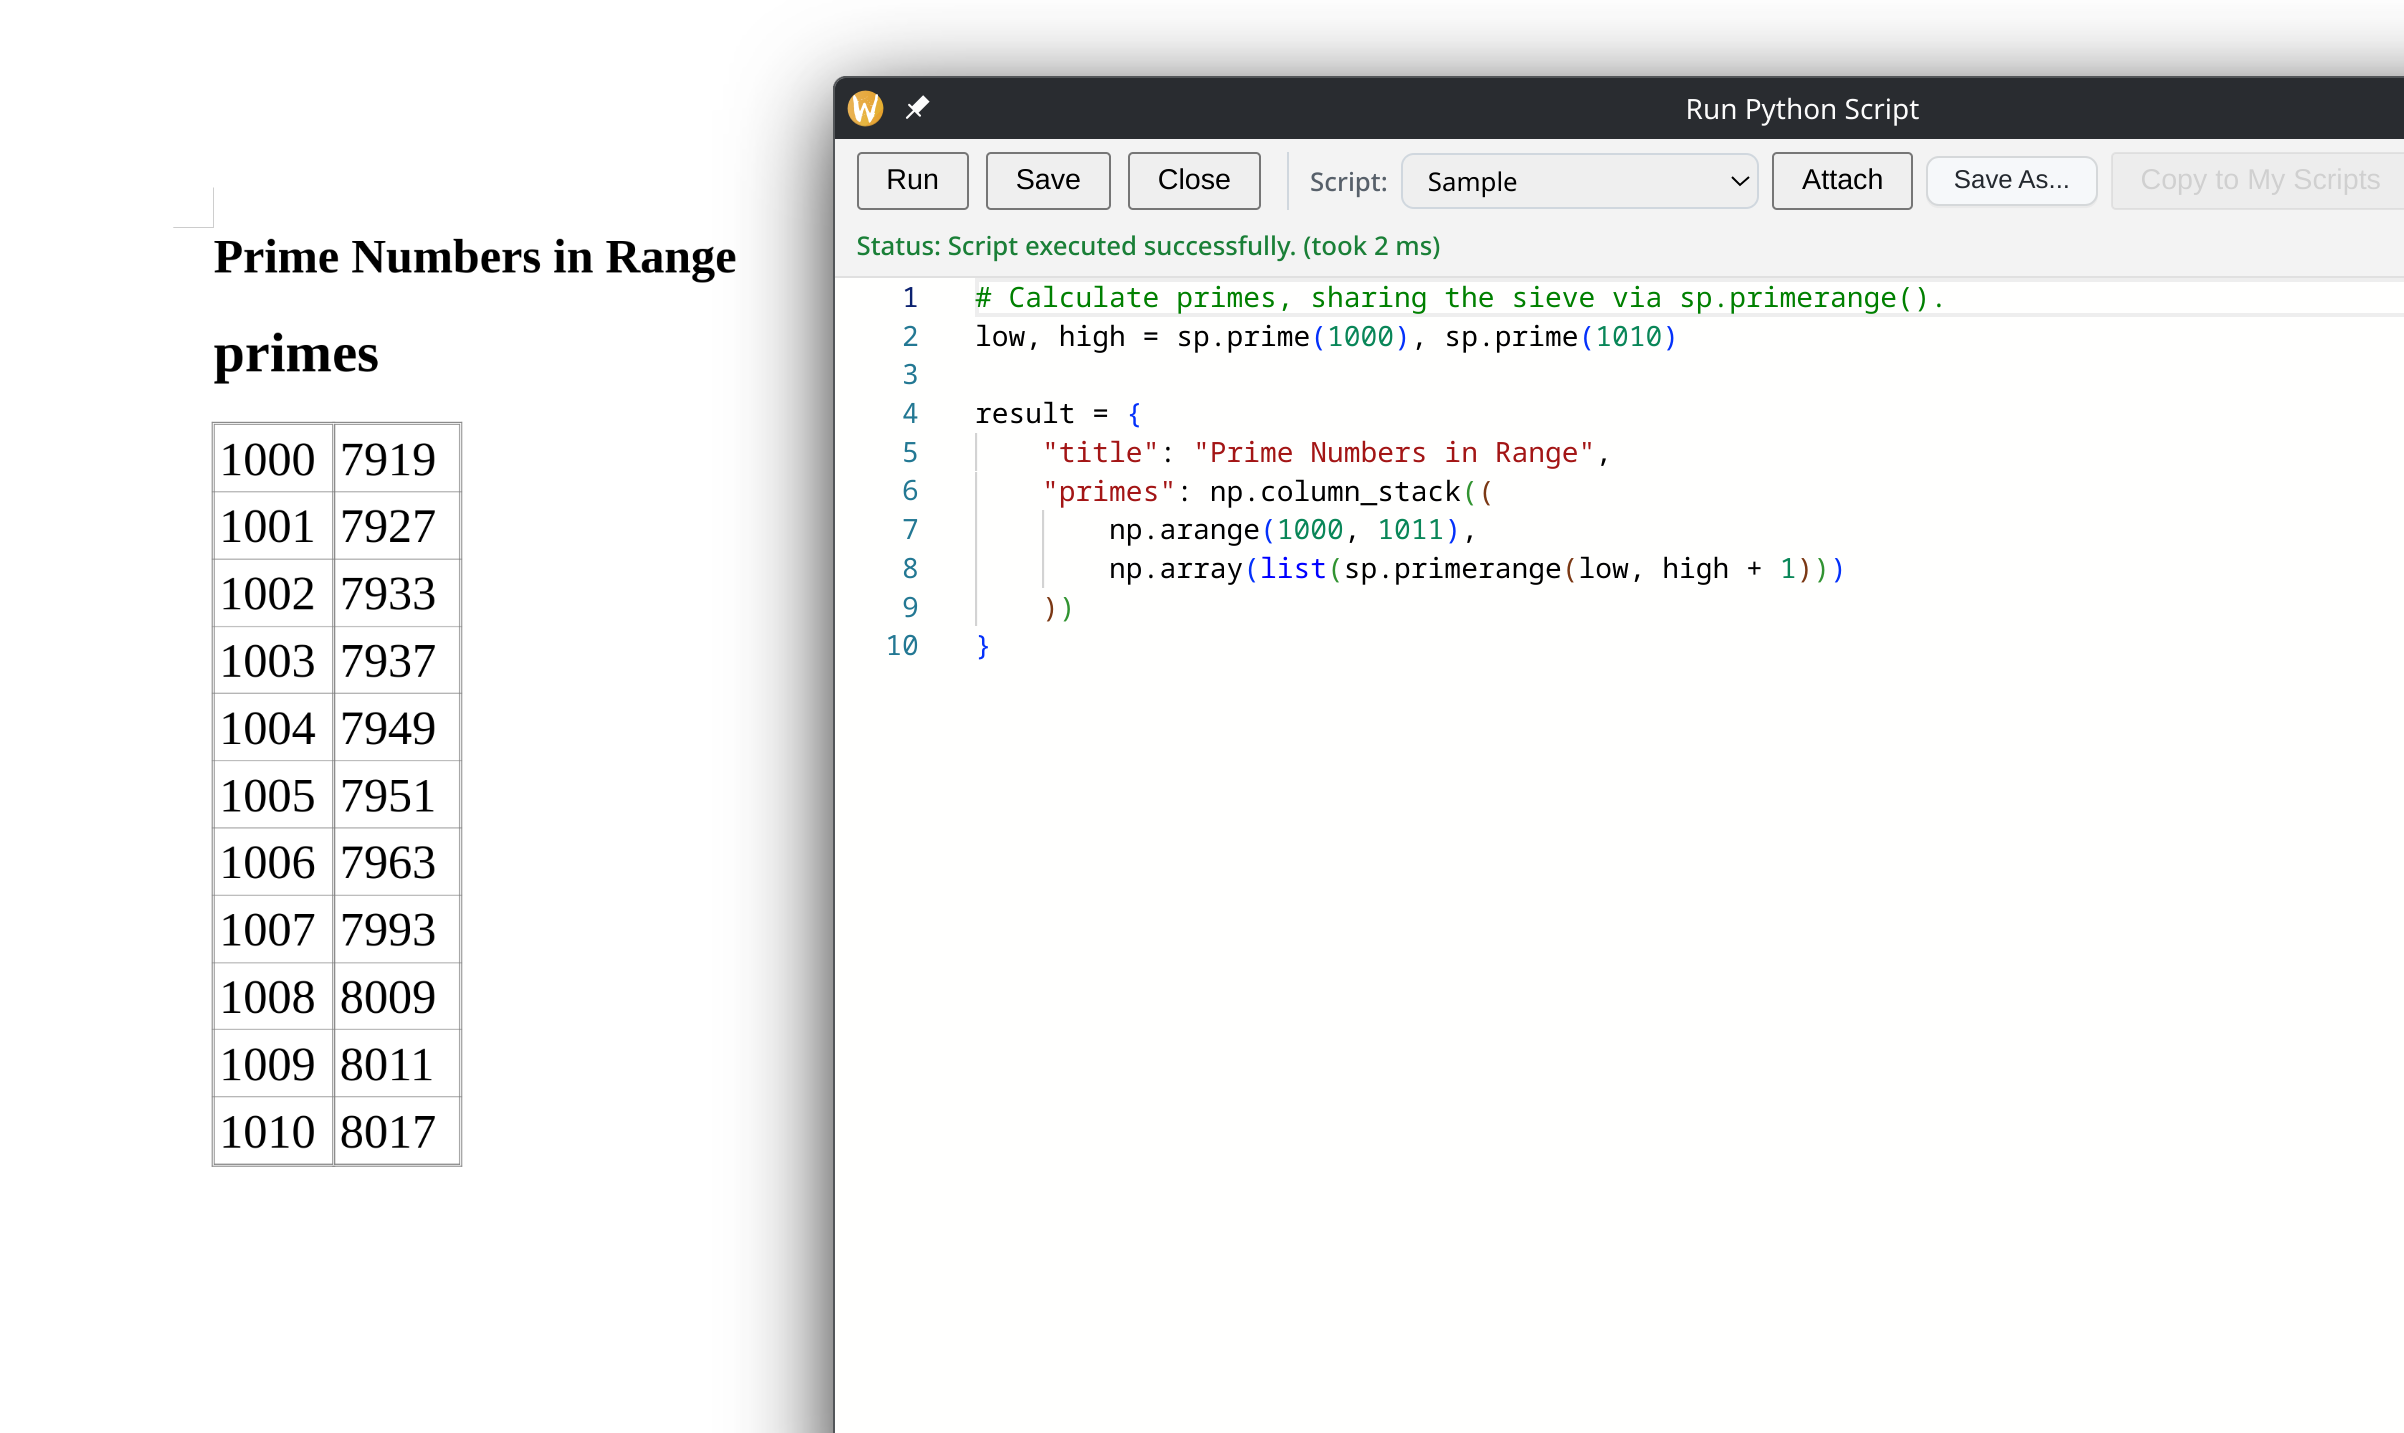The image size is (2404, 1433).
Task: Click the np.column_stack code line
Action: (x=1267, y=492)
